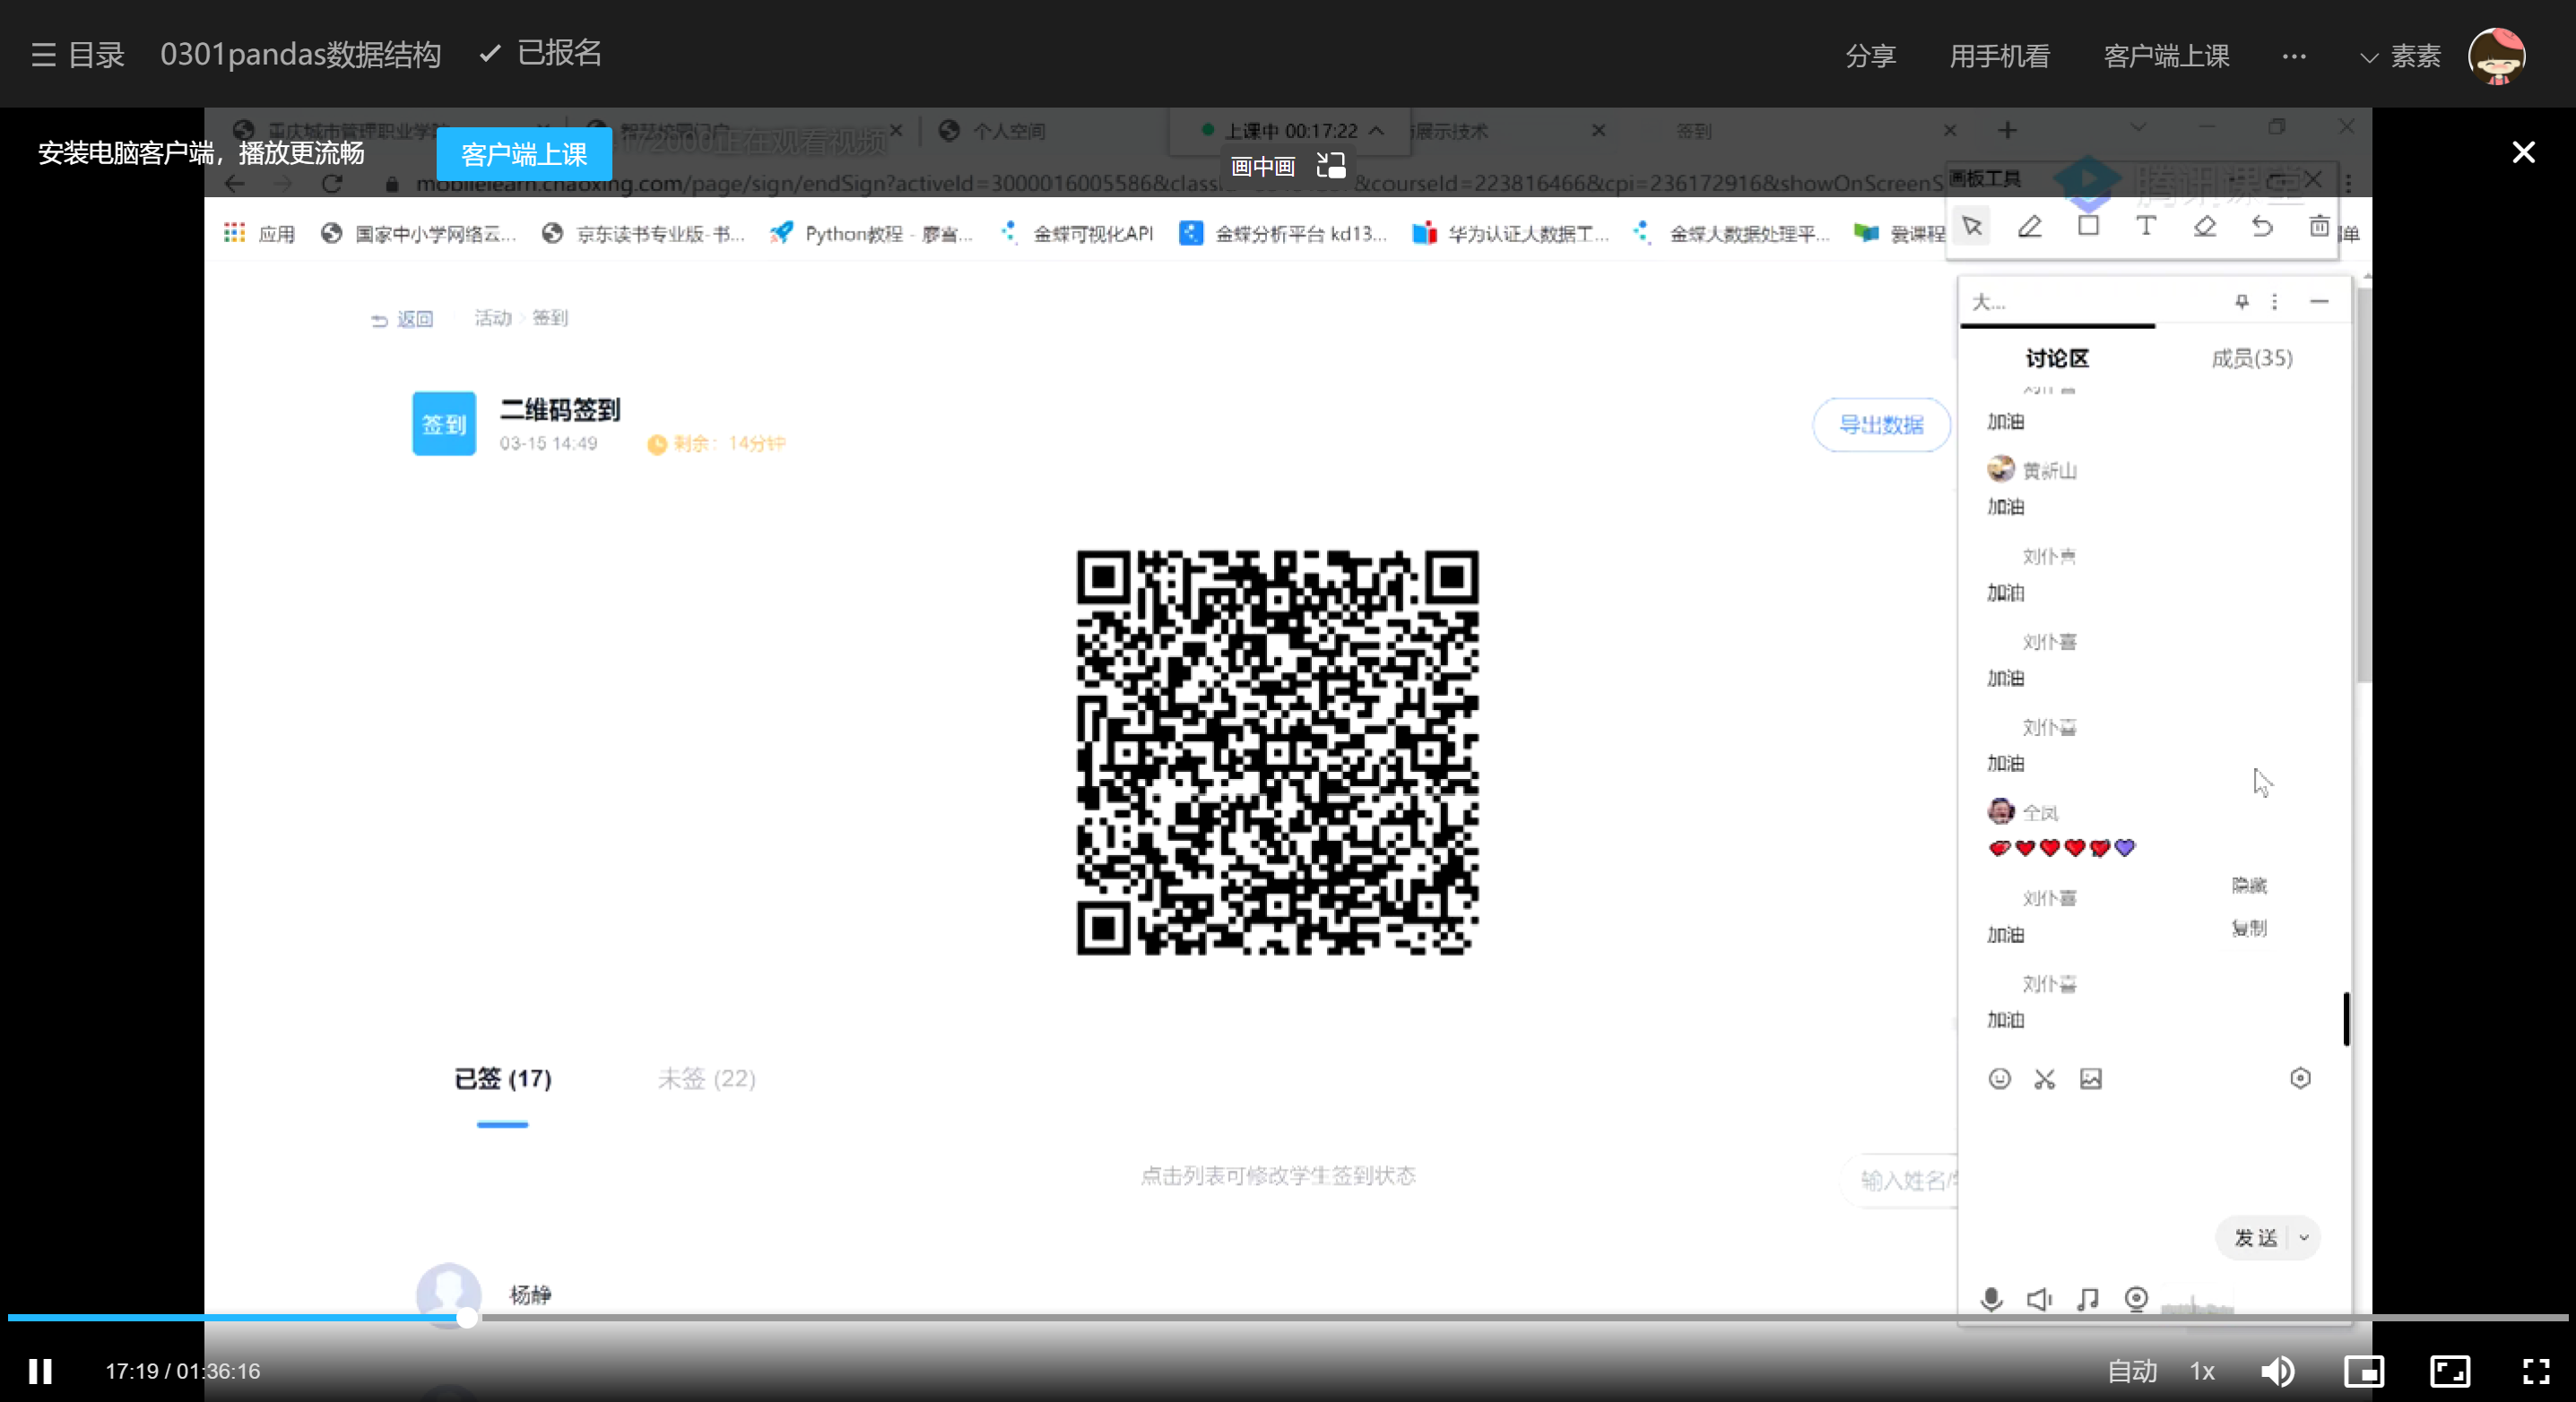Mute the video with volume icon
Viewport: 2576px width, 1402px height.
pyautogui.click(x=2277, y=1371)
